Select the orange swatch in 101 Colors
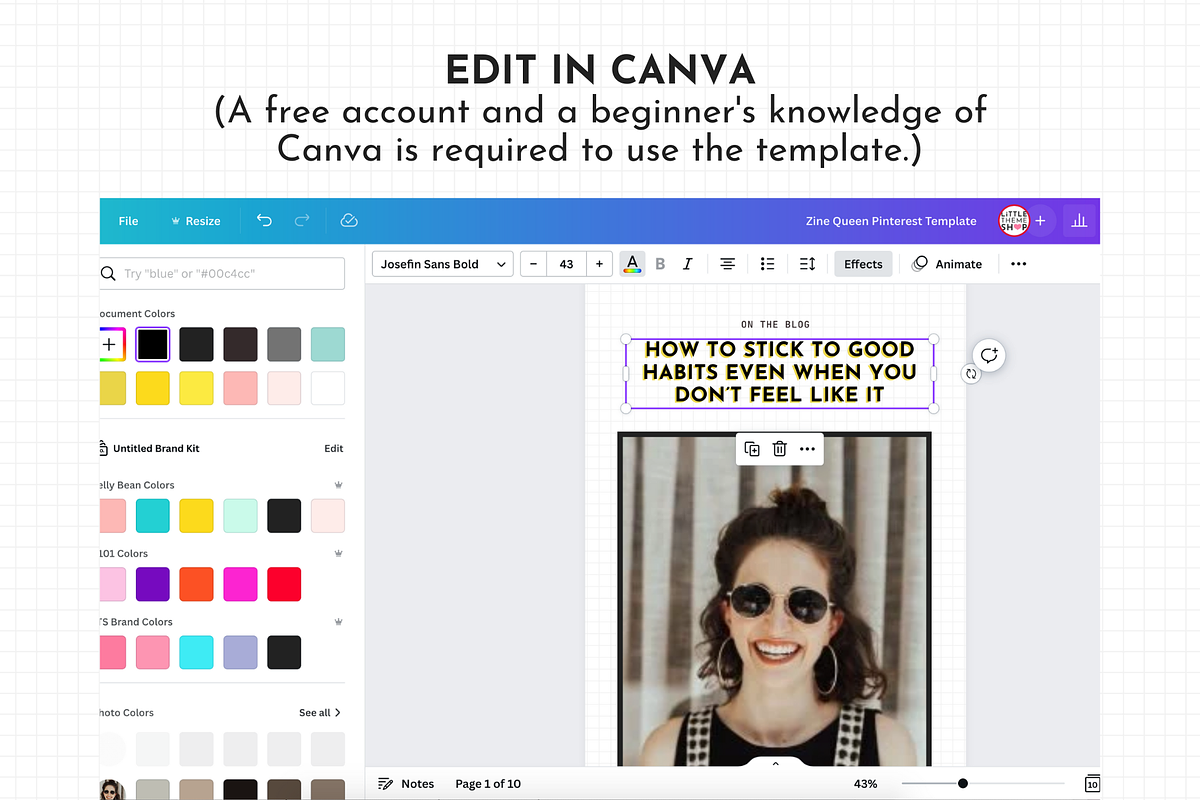This screenshot has width=1200, height=800. point(196,584)
